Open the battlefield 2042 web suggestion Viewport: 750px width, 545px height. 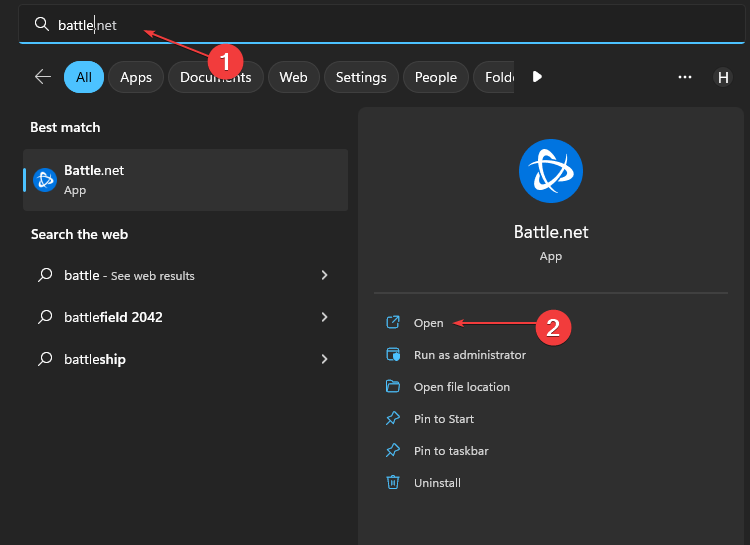pyautogui.click(x=186, y=317)
